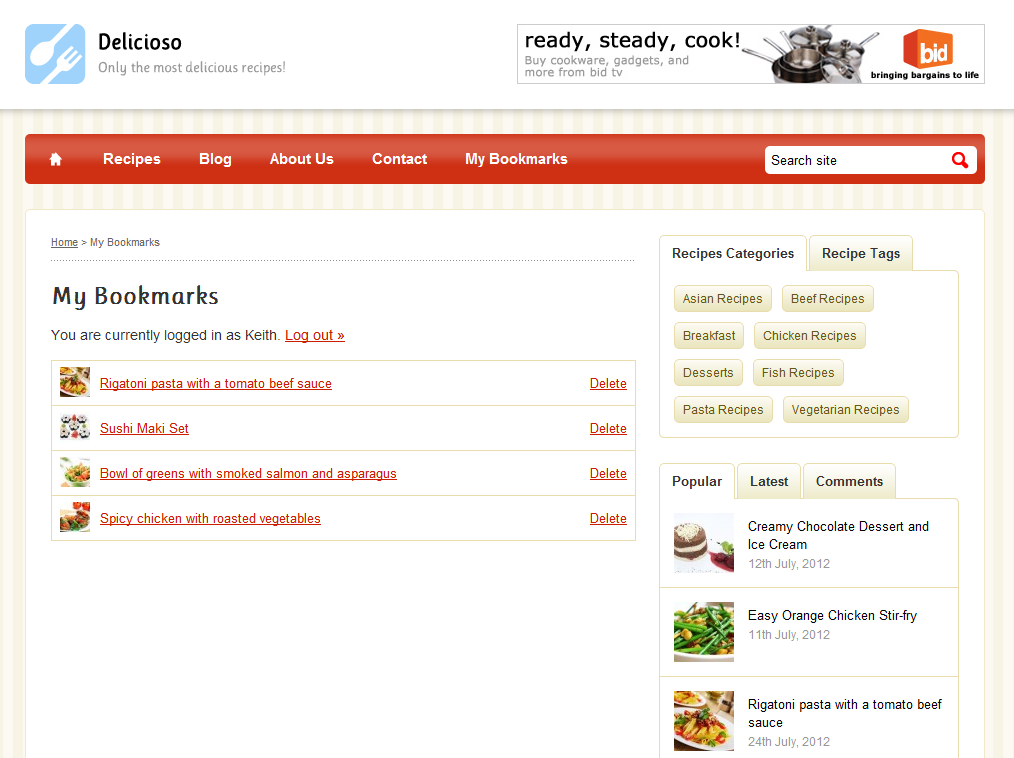The height and width of the screenshot is (758, 1014).
Task: Select the Comments tab
Action: (849, 481)
